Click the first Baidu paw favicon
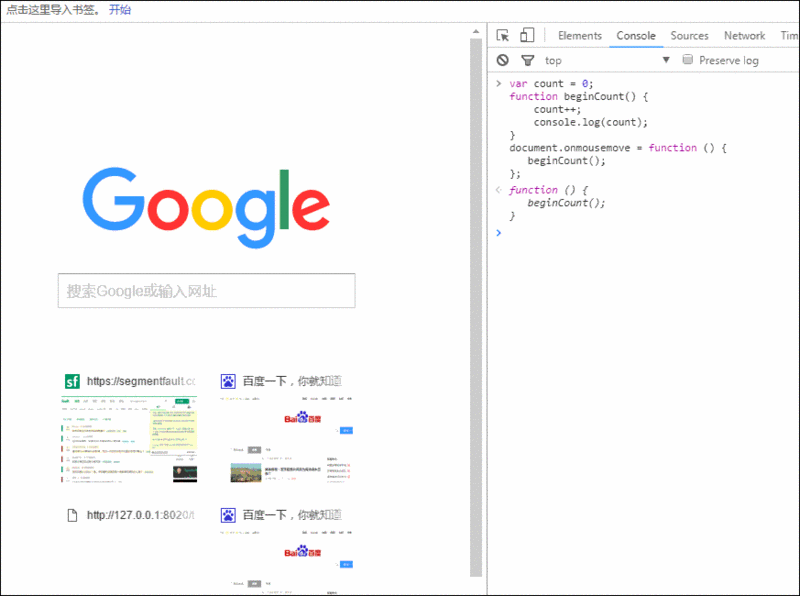The height and width of the screenshot is (596, 800). pos(228,381)
